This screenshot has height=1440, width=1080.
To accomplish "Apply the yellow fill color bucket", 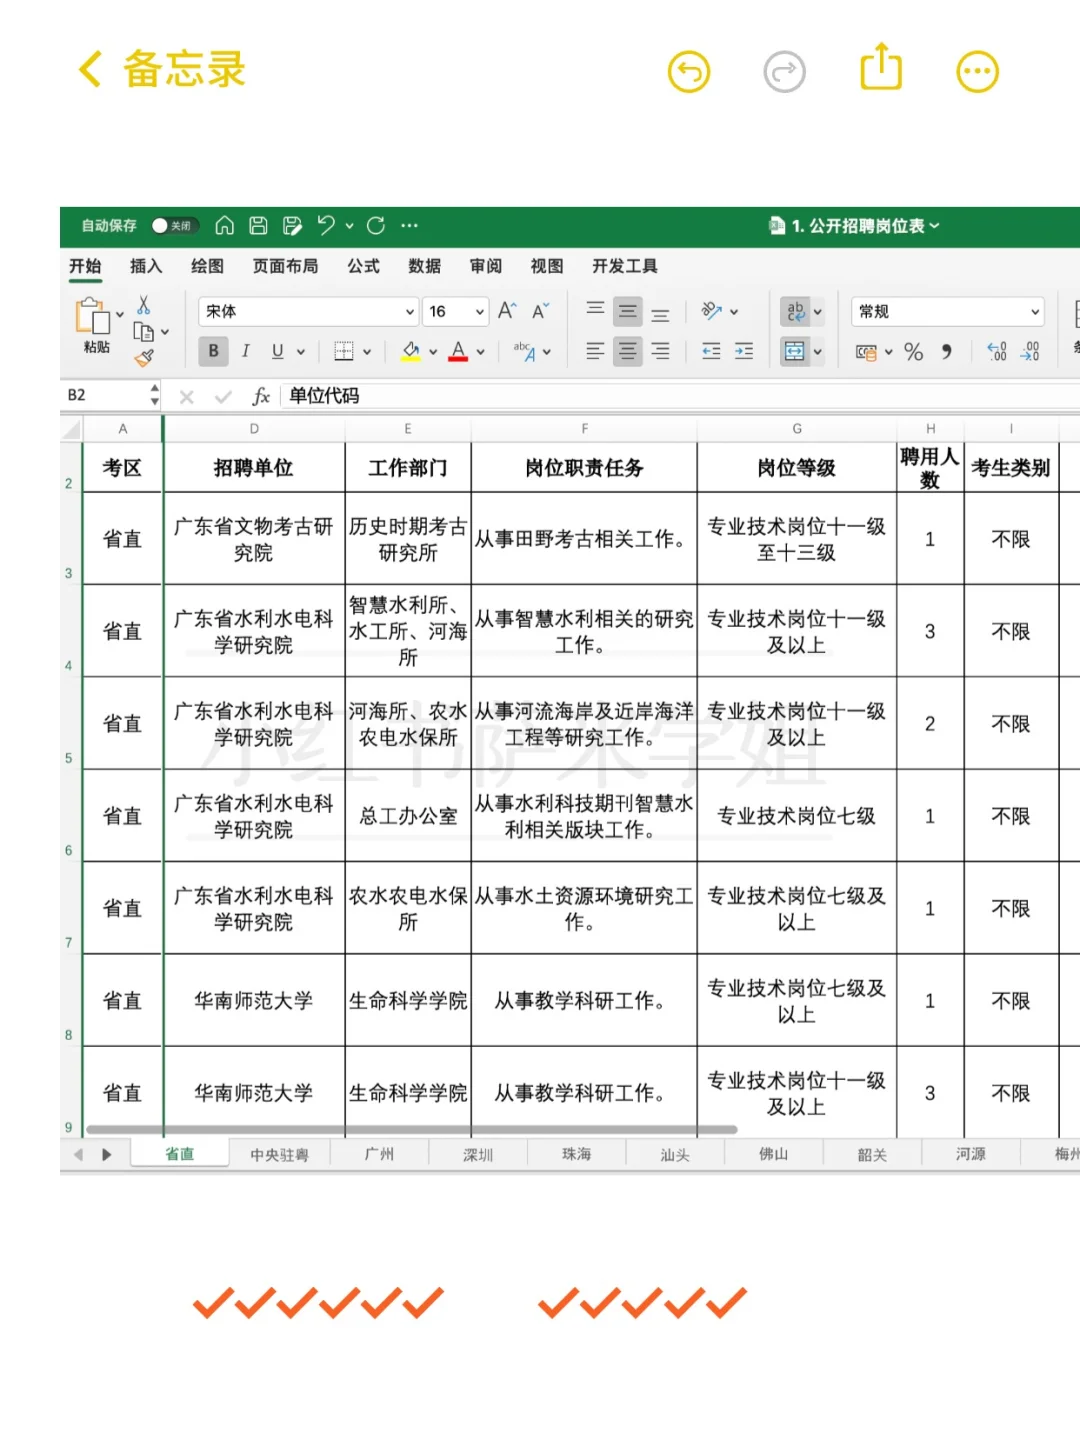I will pyautogui.click(x=410, y=351).
